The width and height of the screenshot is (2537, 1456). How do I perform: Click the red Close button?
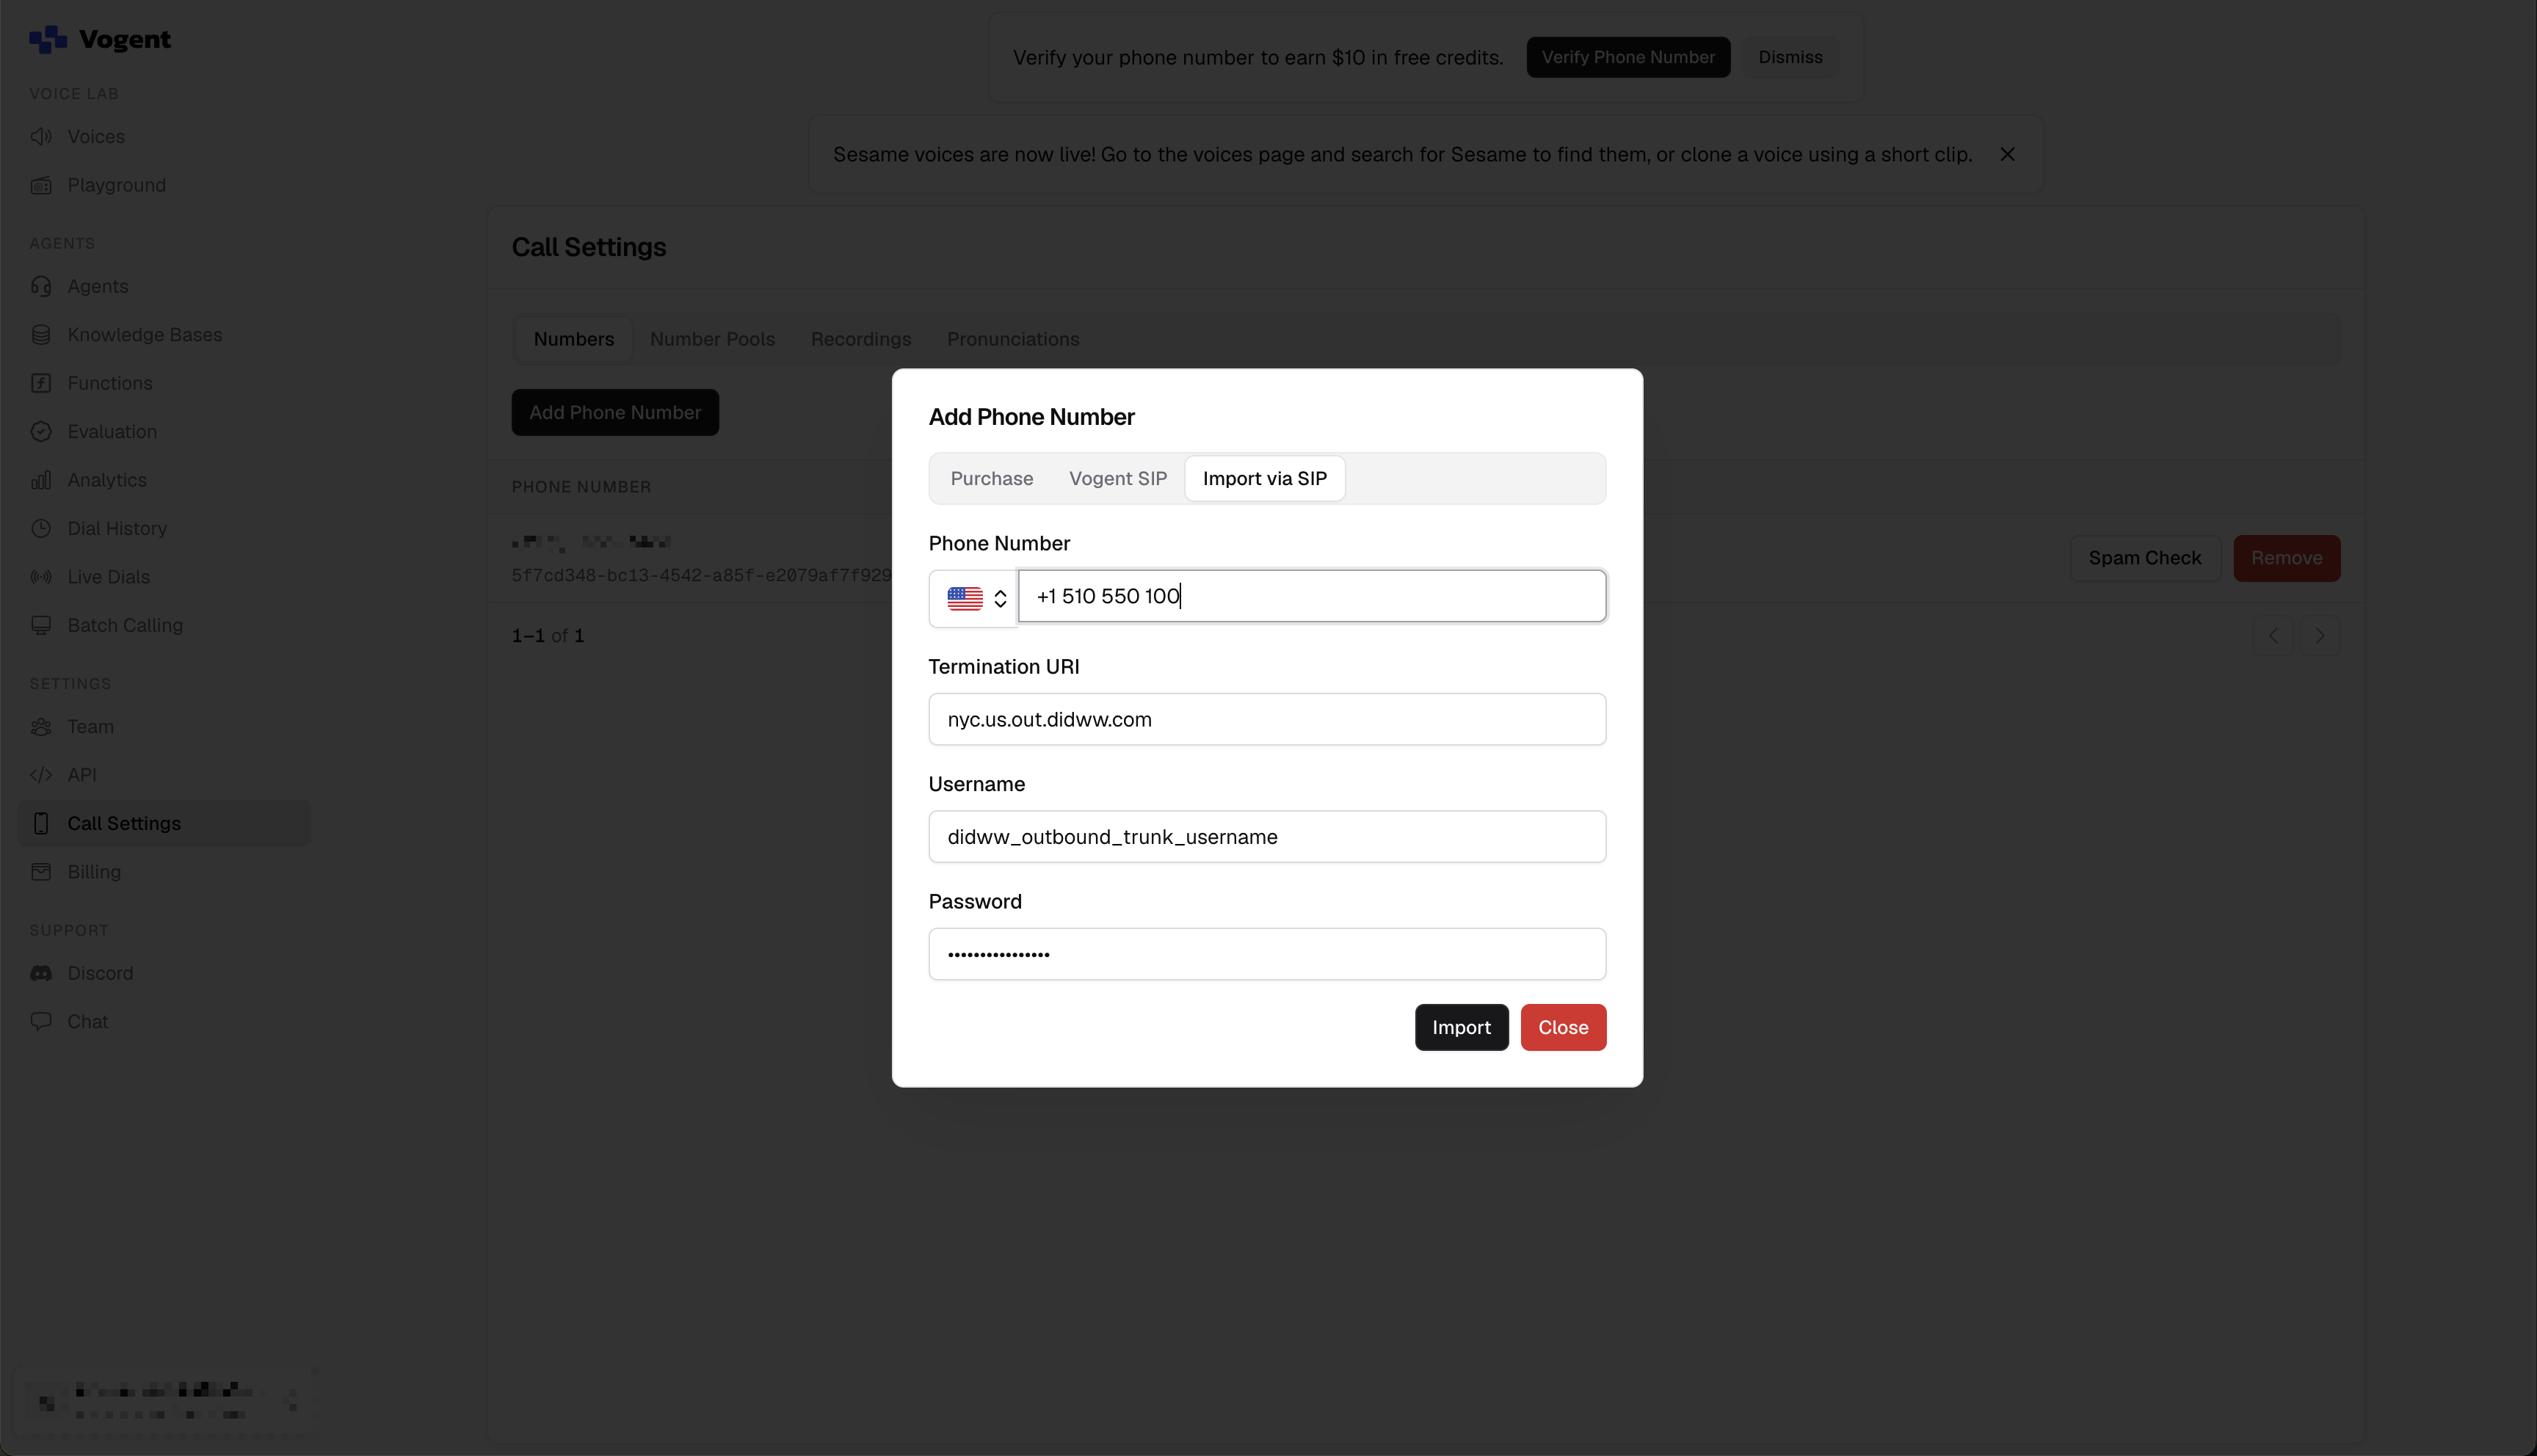tap(1563, 1027)
